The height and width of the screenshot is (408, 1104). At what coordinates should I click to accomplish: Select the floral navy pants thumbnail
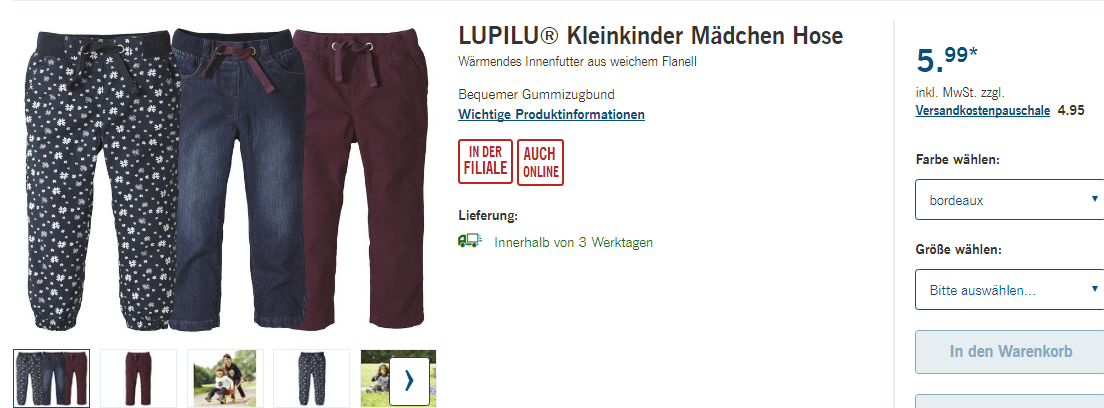point(311,378)
